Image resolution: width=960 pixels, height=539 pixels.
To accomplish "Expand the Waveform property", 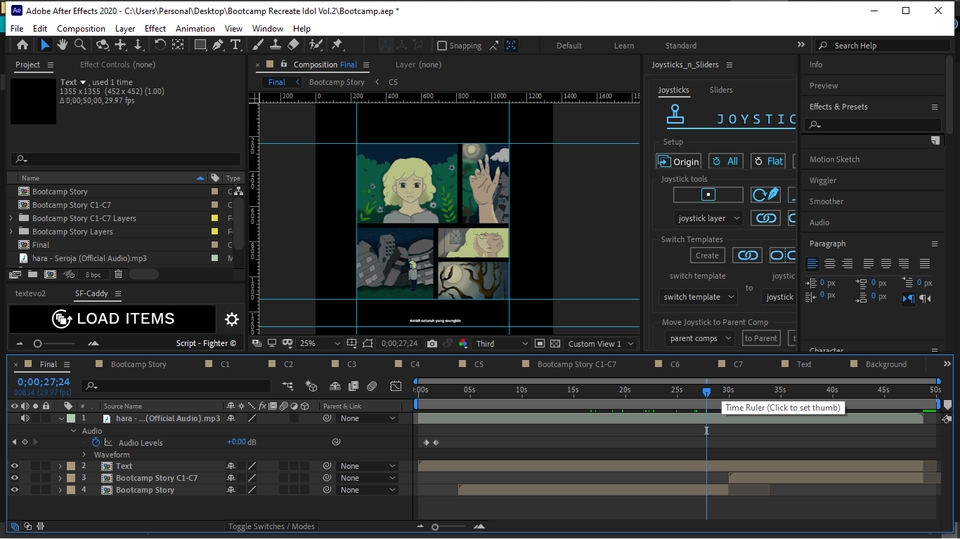I will pos(84,454).
